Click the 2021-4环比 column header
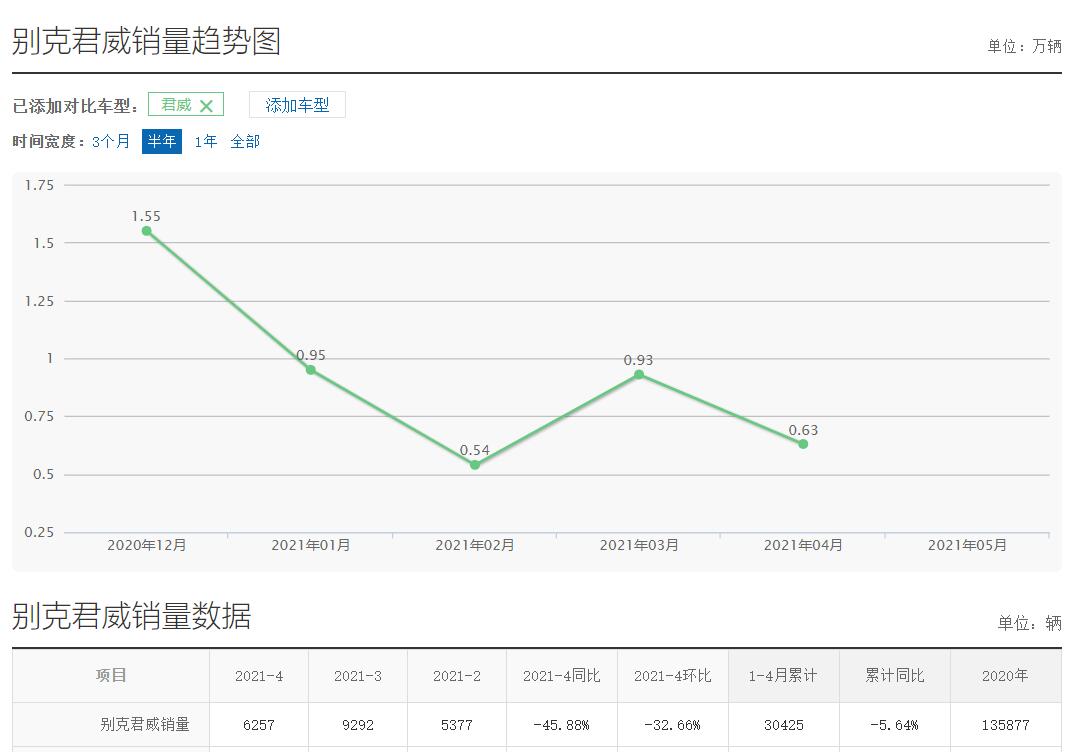 [x=673, y=676]
